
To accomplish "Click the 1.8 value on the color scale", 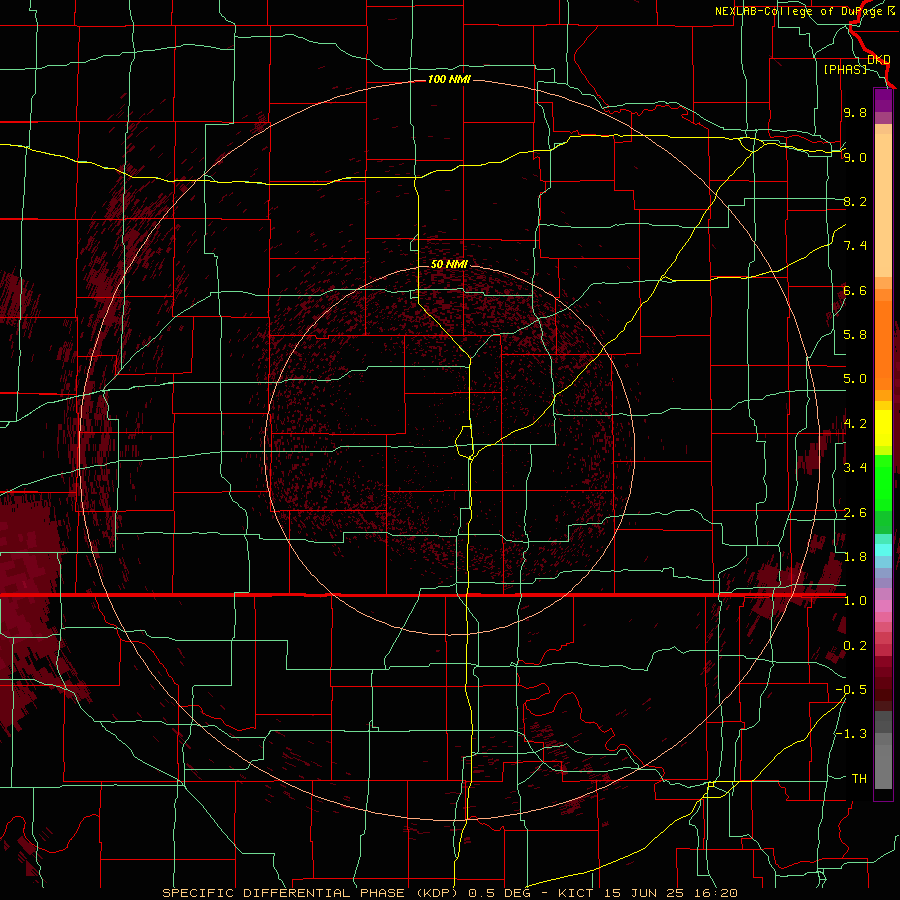I will point(855,557).
